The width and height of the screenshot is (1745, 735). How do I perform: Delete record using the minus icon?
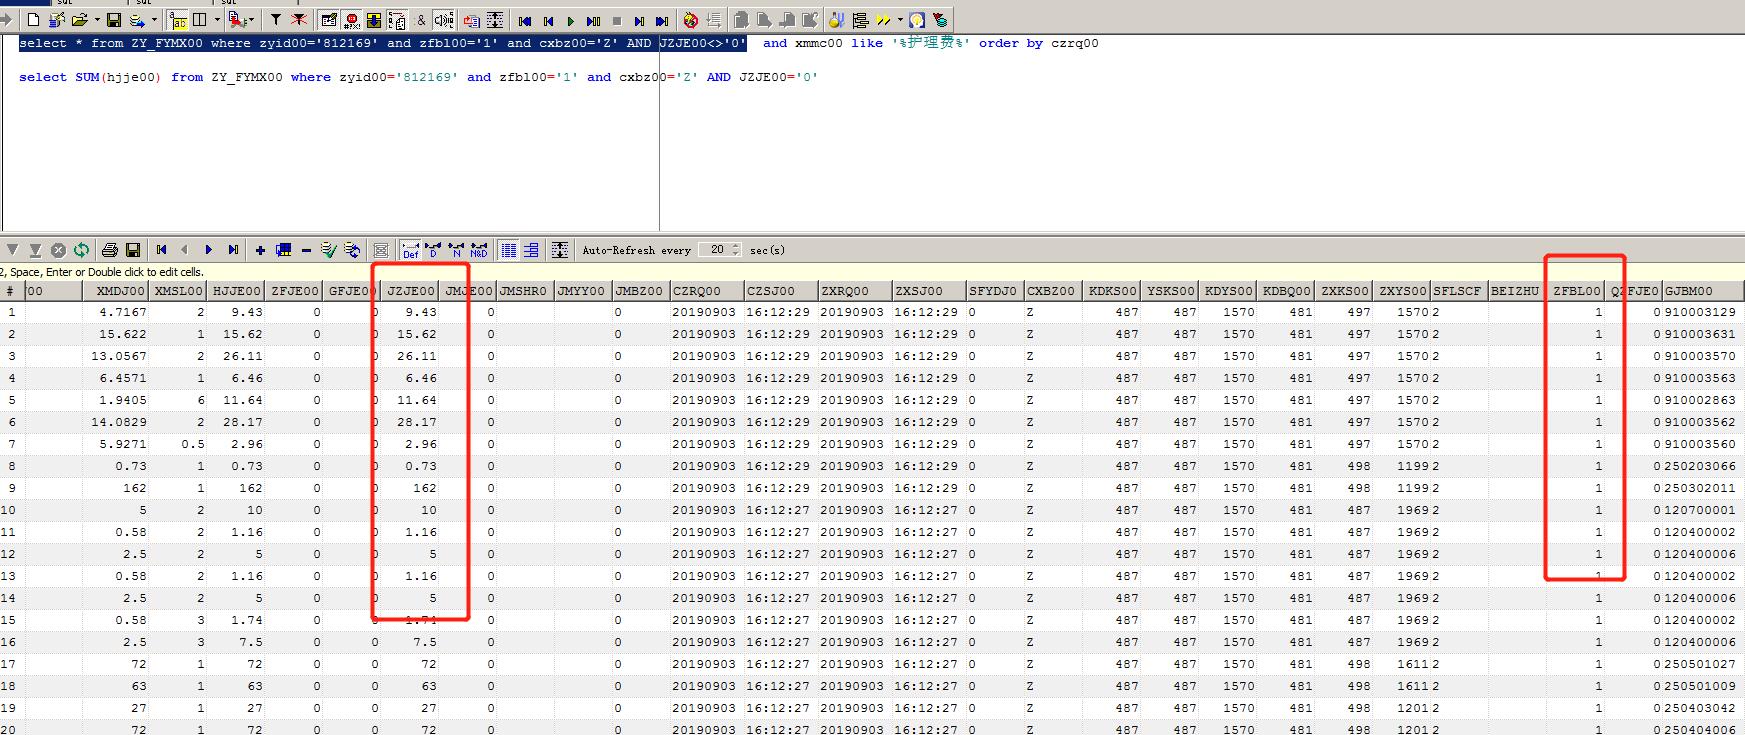[306, 250]
